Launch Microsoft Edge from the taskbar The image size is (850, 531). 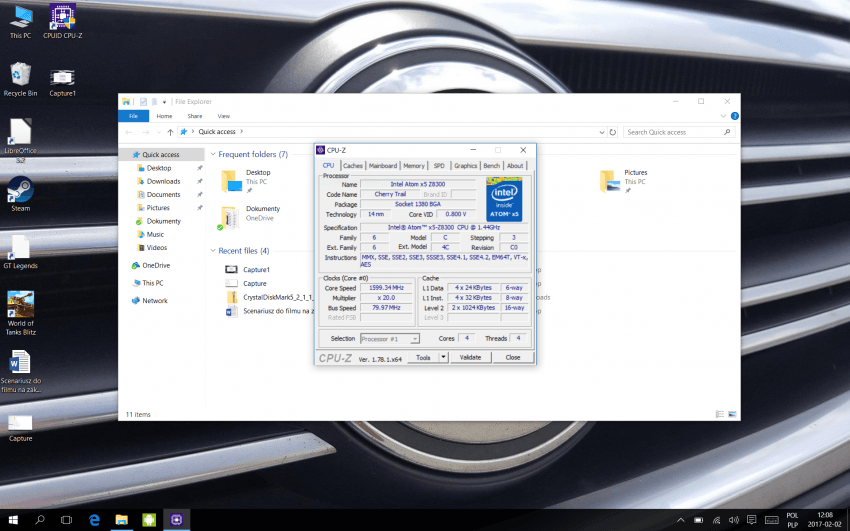tap(94, 520)
